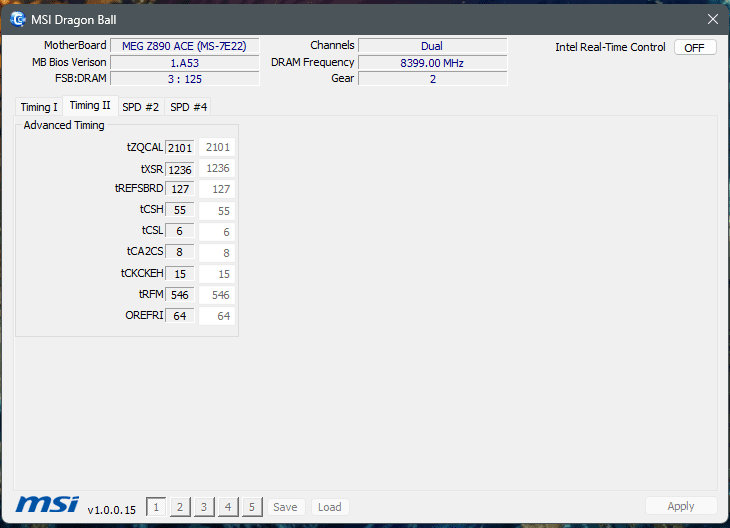Toggle Intel Real-Time Control OFF switch
Viewport: 730px width, 528px height.
pos(695,47)
